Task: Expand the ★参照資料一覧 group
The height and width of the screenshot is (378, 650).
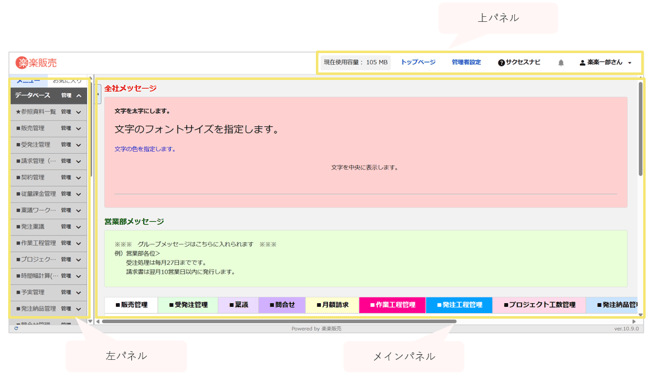Action: coord(79,112)
